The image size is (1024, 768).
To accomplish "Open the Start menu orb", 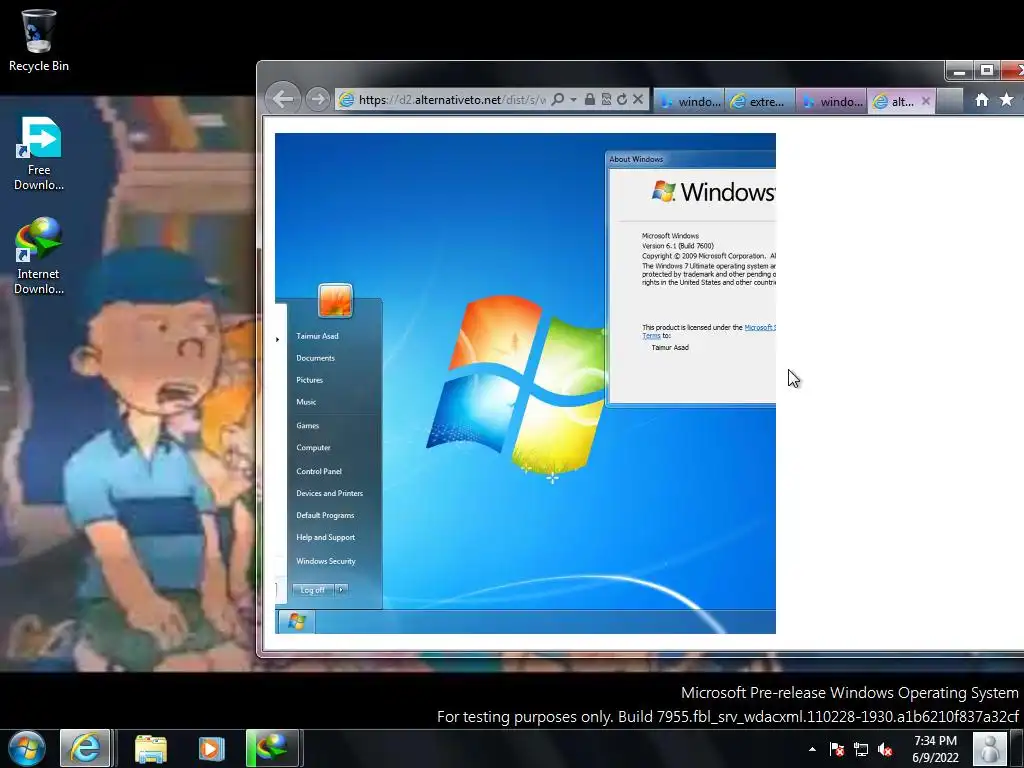I will tap(27, 748).
